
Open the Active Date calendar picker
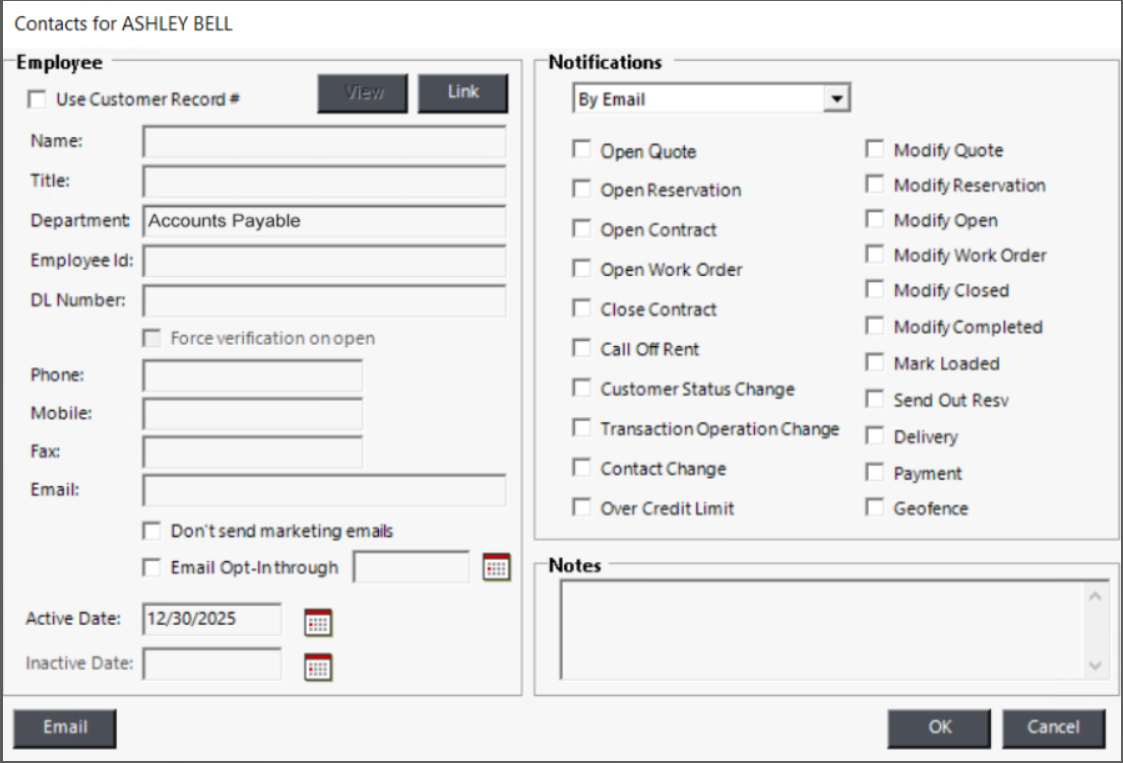point(317,621)
